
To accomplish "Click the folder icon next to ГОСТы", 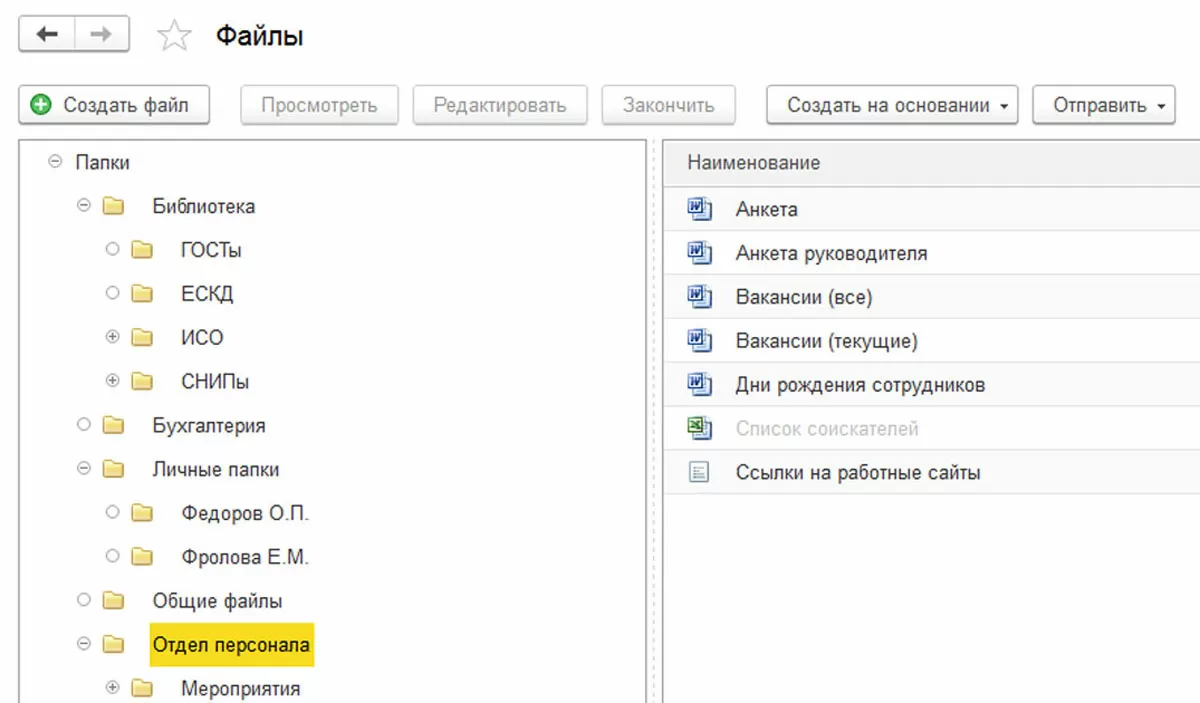I will pos(142,250).
